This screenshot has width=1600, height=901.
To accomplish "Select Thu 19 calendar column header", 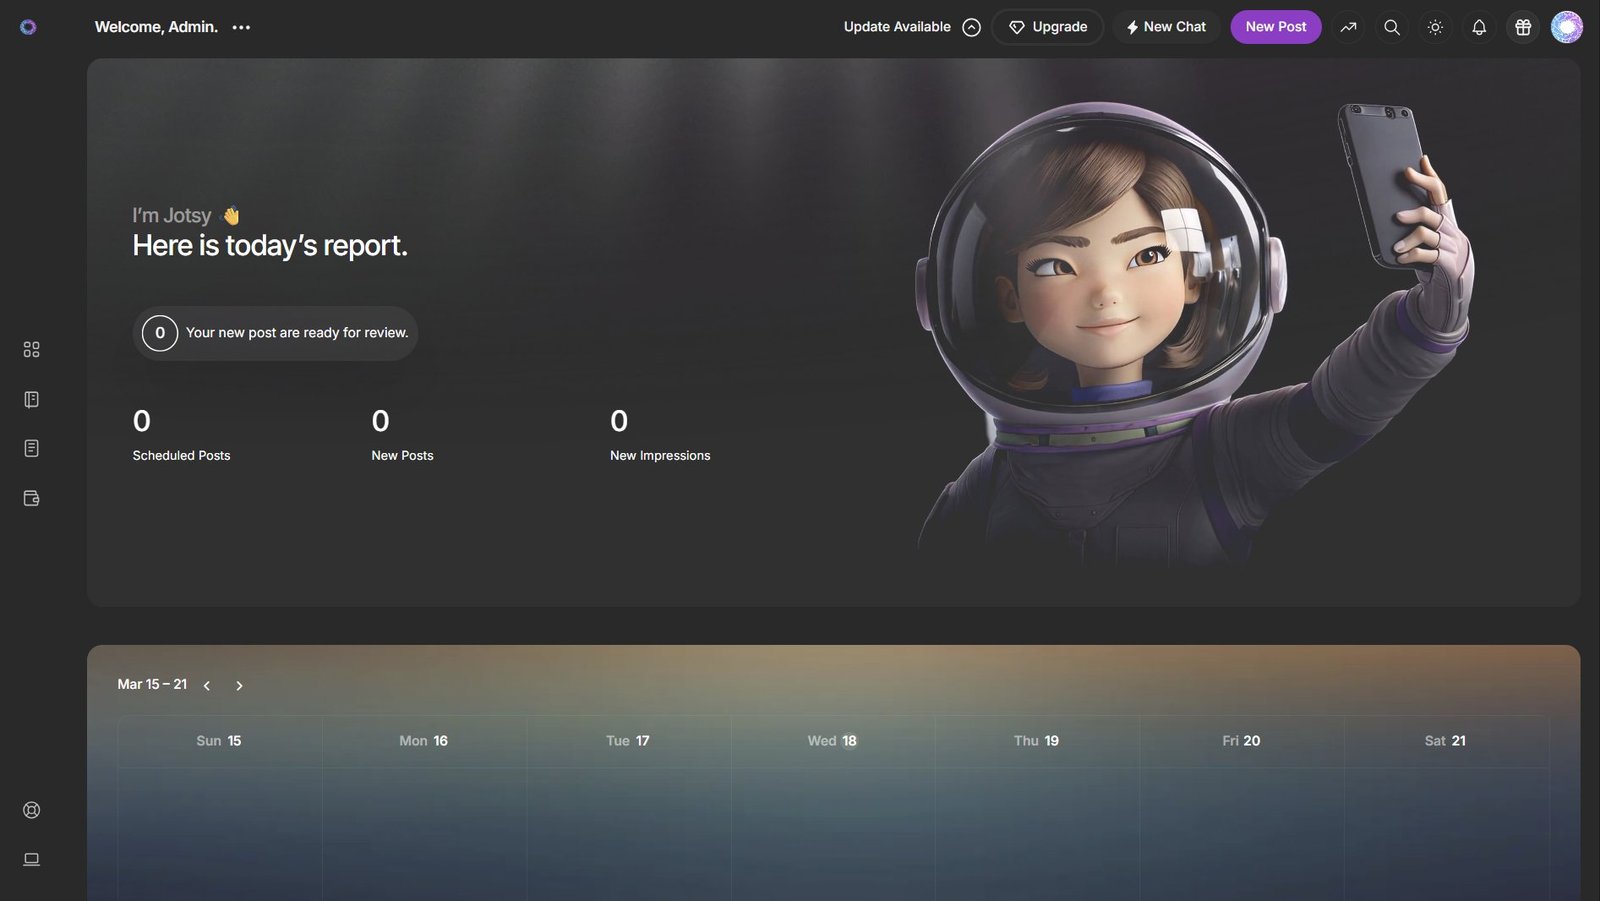I will pos(1036,741).
